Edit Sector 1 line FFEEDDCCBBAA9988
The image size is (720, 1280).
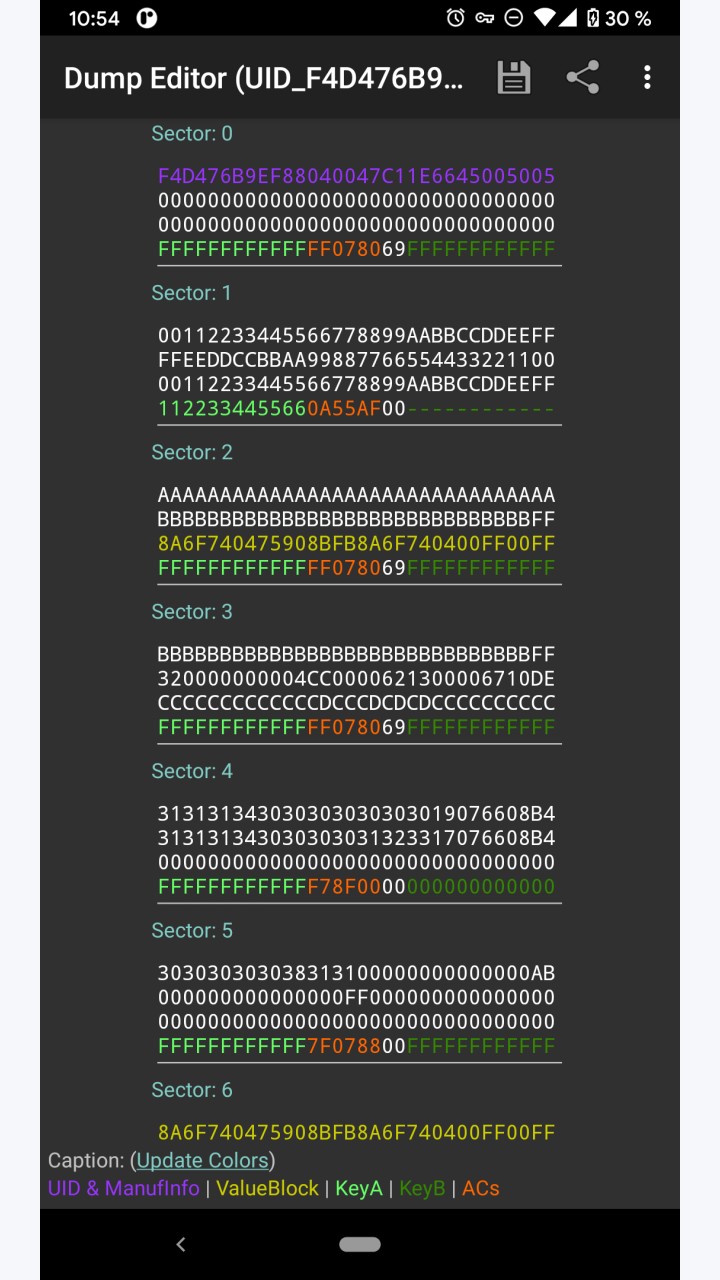(x=357, y=359)
